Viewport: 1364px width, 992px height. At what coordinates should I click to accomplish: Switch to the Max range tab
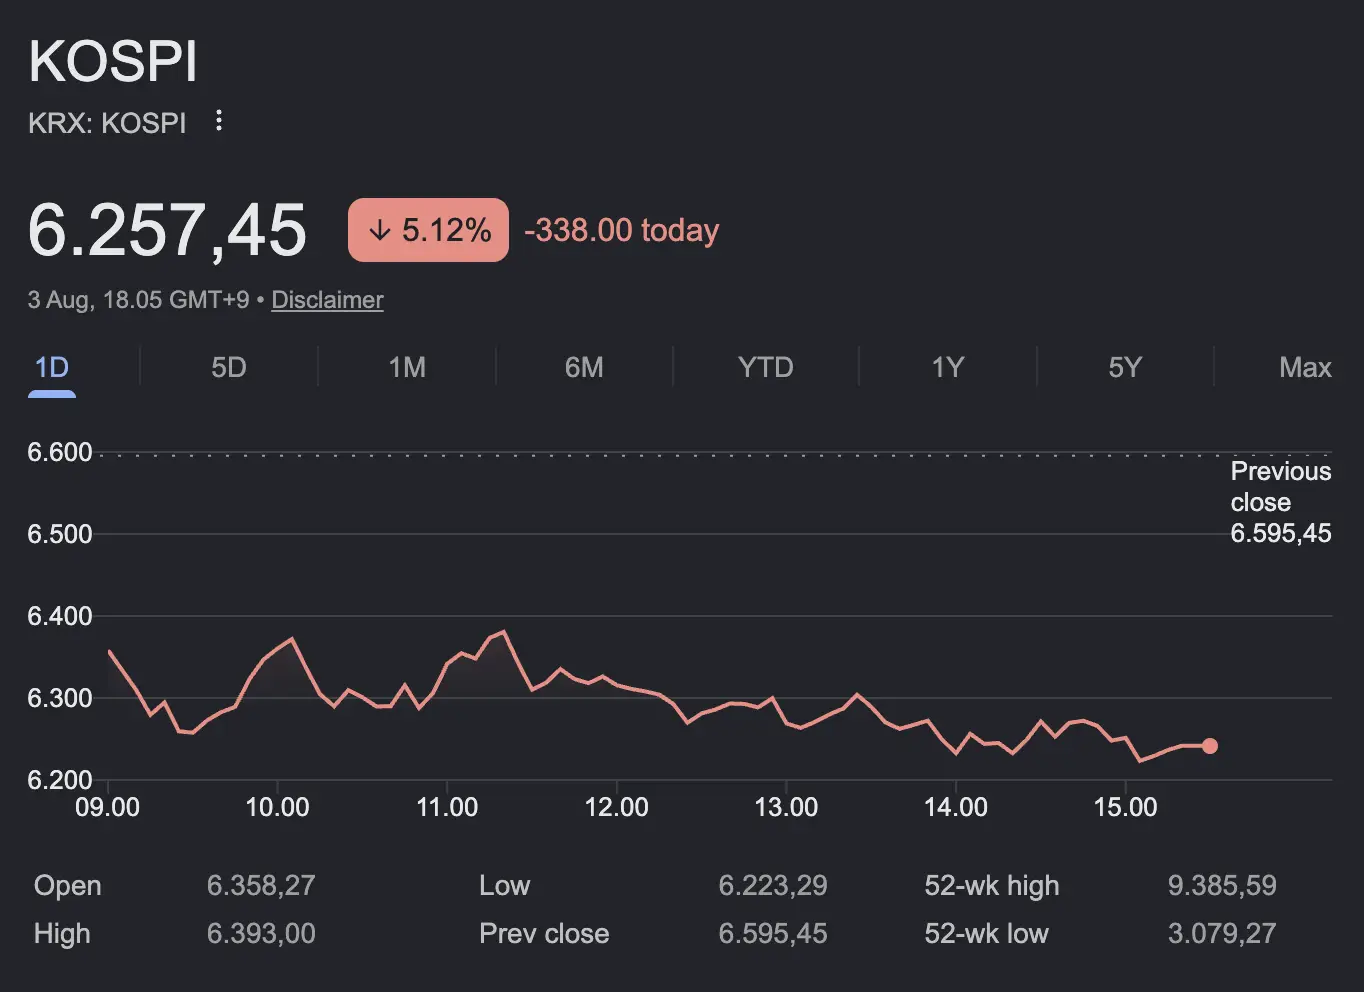pos(1305,368)
